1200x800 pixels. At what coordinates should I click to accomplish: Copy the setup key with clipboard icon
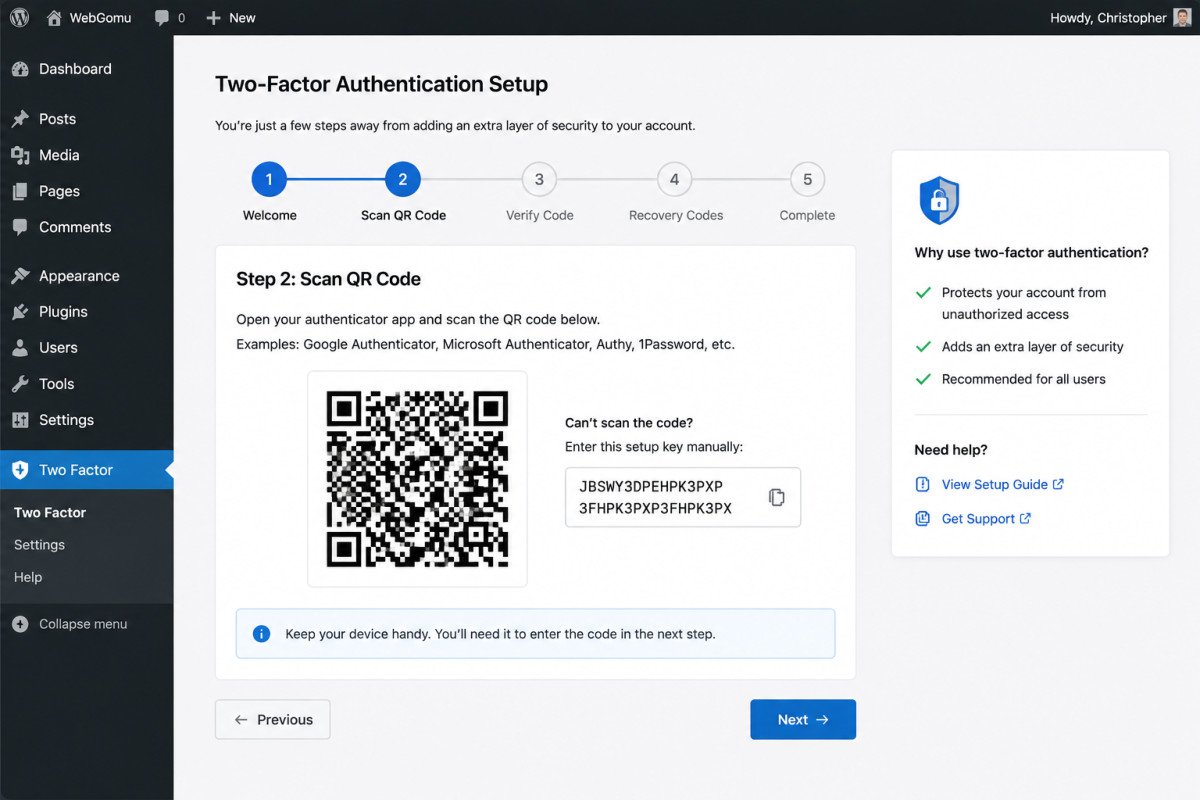pyautogui.click(x=776, y=497)
